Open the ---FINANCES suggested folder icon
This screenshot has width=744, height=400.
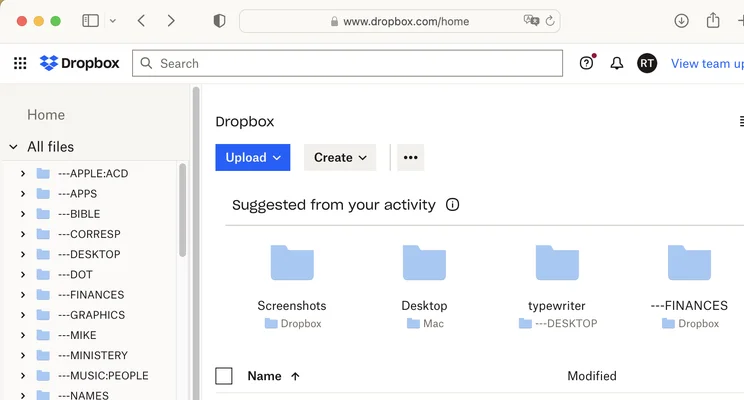tap(689, 262)
